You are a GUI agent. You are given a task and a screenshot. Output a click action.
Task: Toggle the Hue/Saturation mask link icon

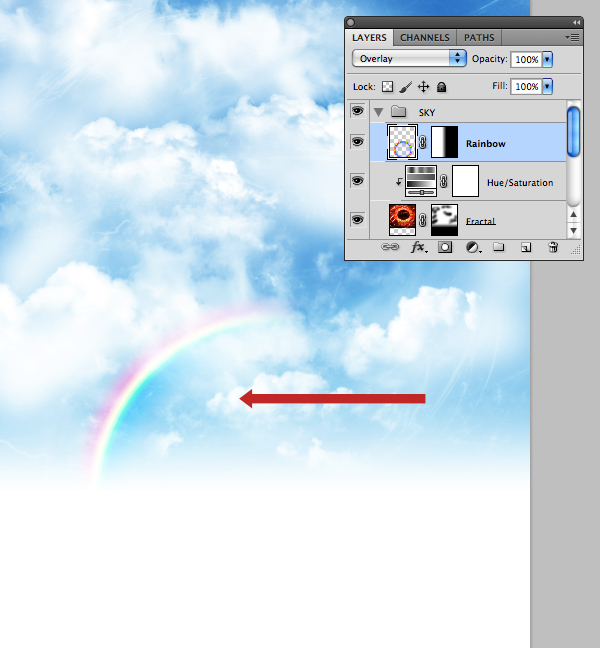pyautogui.click(x=444, y=181)
